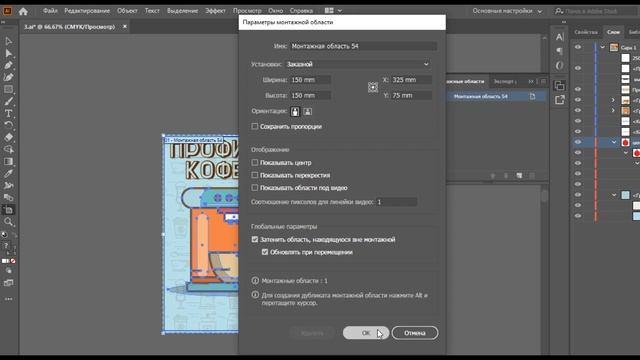Select the Eyedropper tool
Viewport: 640px width, 360px height.
(x=9, y=173)
